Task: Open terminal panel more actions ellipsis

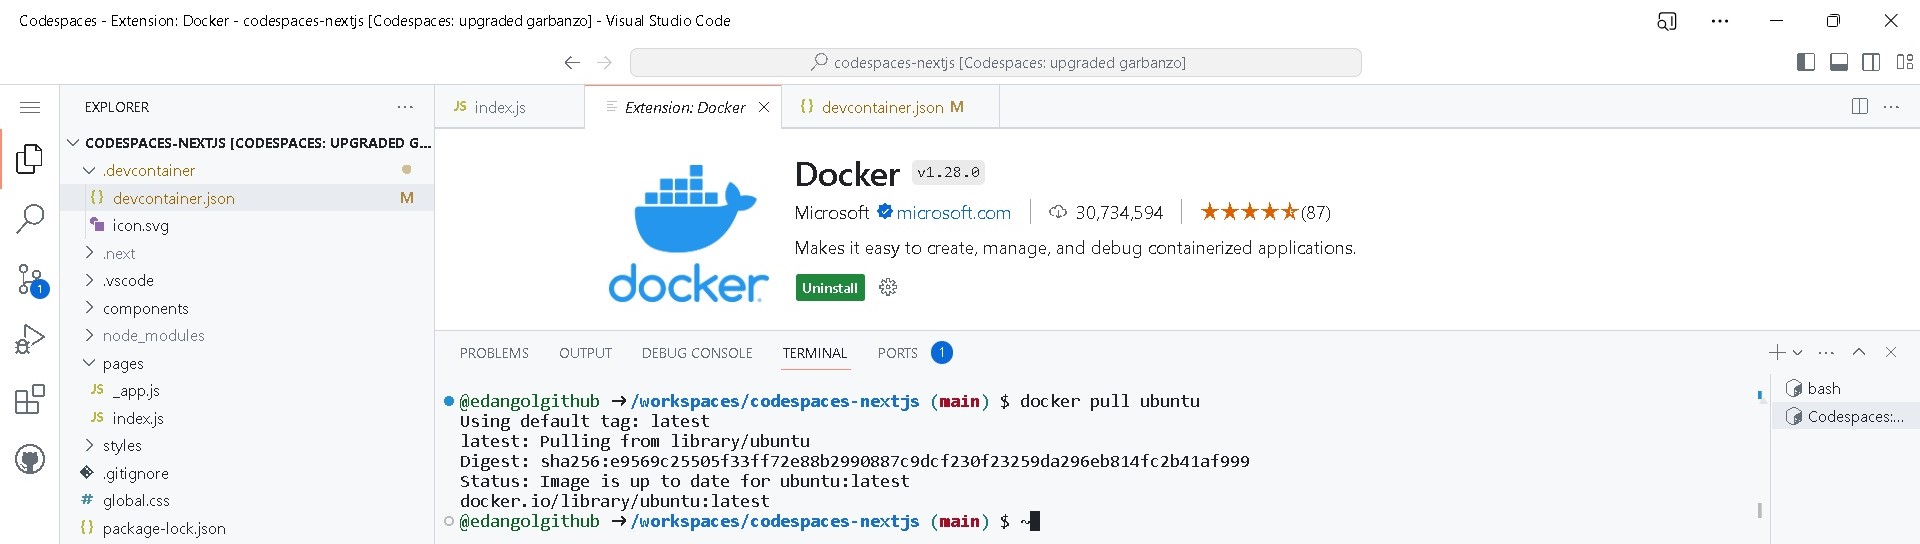Action: (x=1826, y=352)
